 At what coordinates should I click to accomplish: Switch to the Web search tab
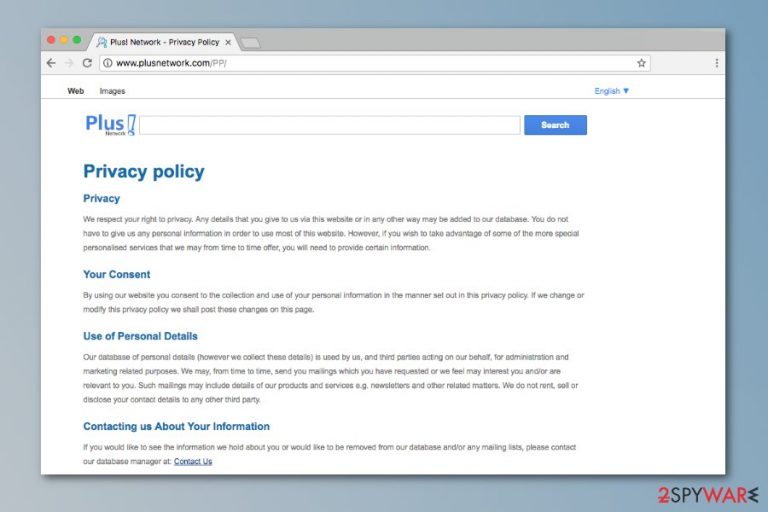pyautogui.click(x=75, y=91)
